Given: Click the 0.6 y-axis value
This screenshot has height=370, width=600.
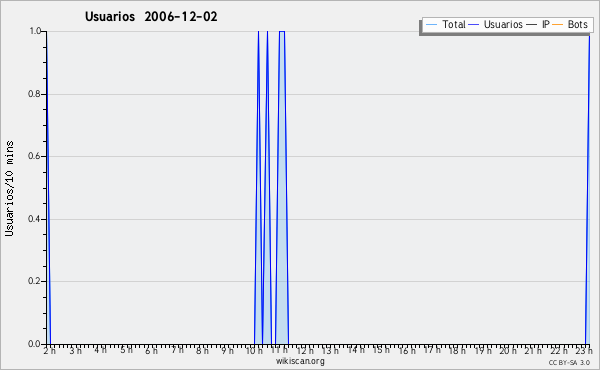Looking at the screenshot, I should [x=34, y=156].
